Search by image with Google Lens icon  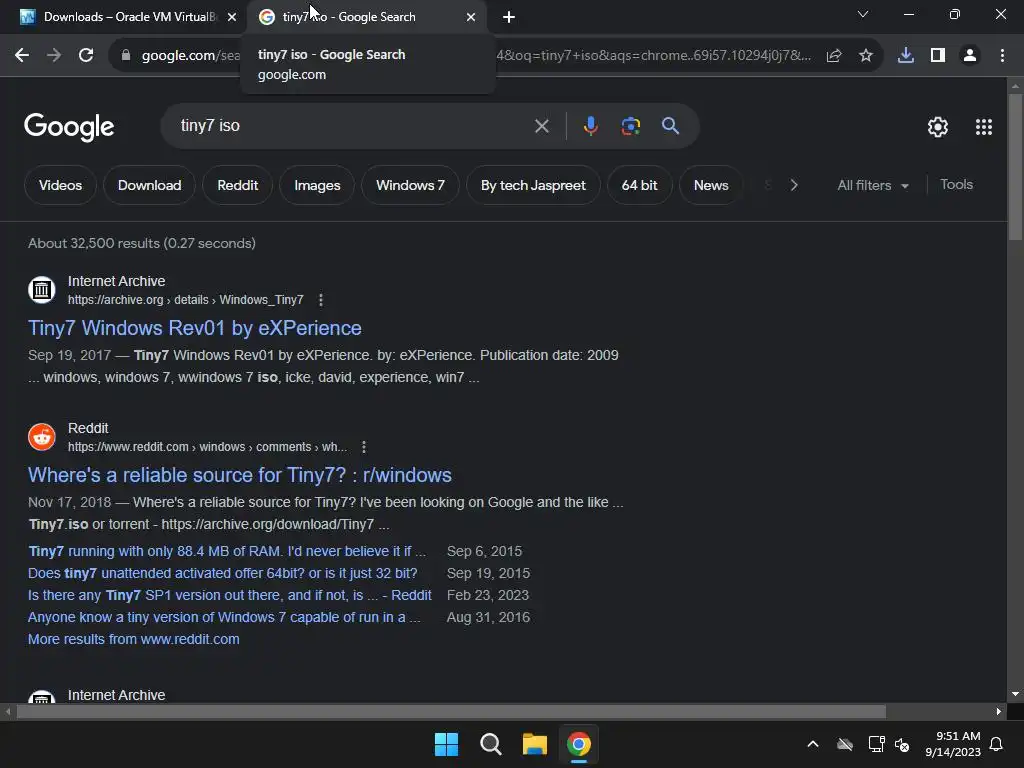pos(630,126)
